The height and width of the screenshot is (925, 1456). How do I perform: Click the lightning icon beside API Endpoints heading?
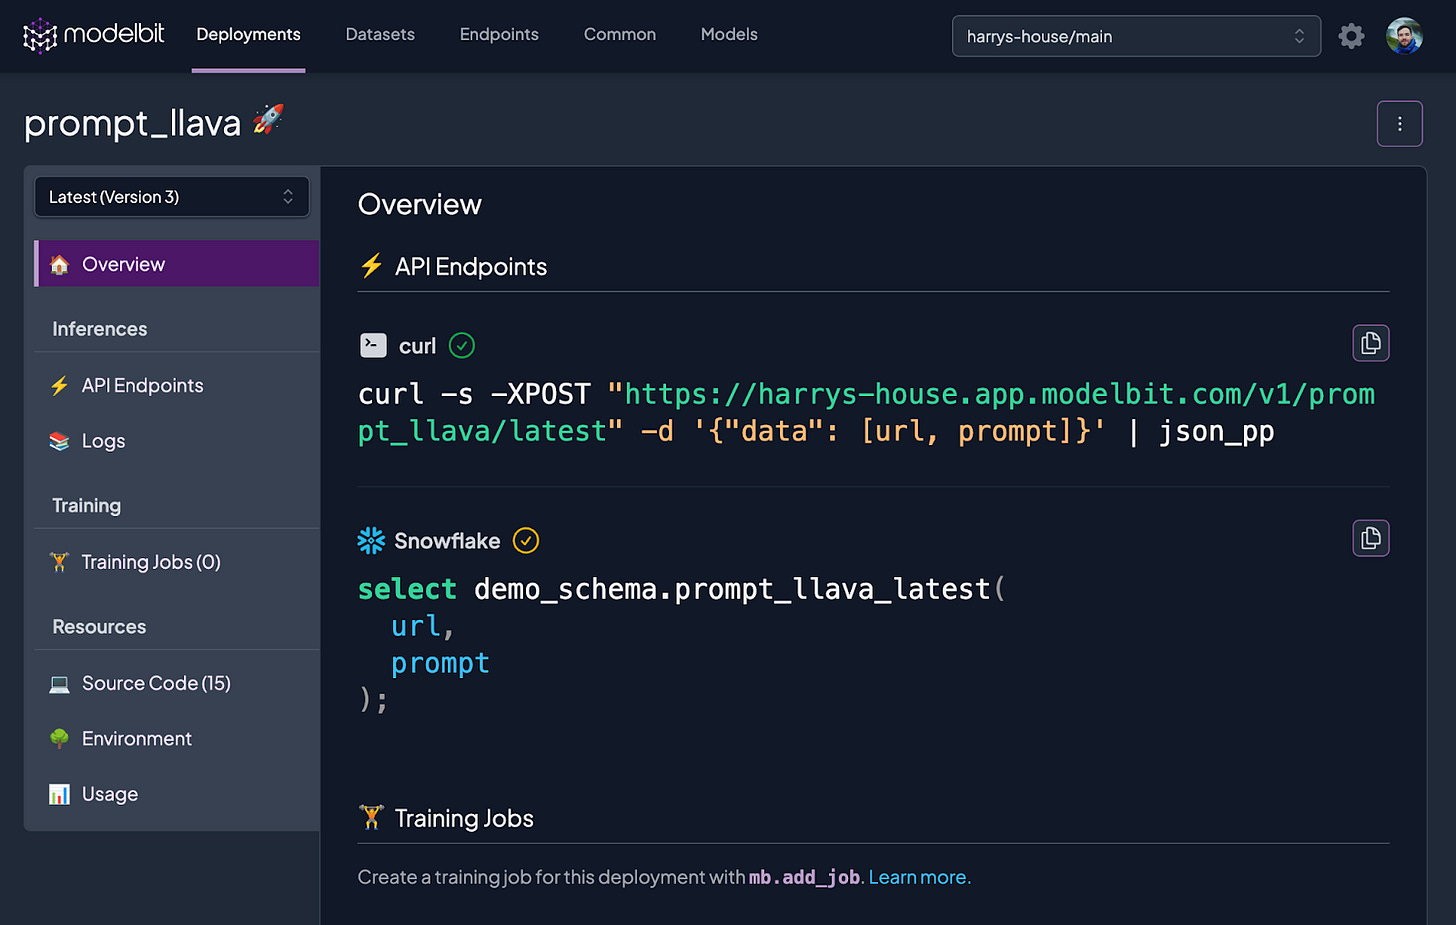[371, 266]
